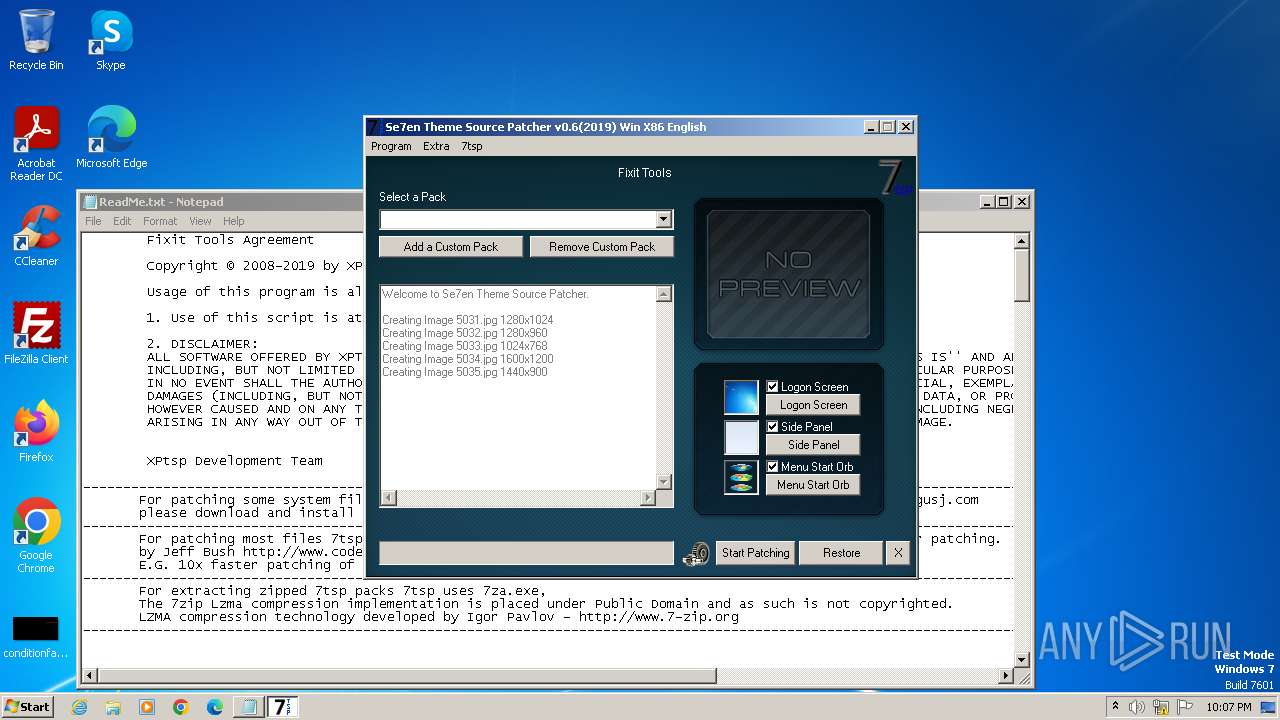Open Acrobat Reader DC desktop icon

point(36,144)
